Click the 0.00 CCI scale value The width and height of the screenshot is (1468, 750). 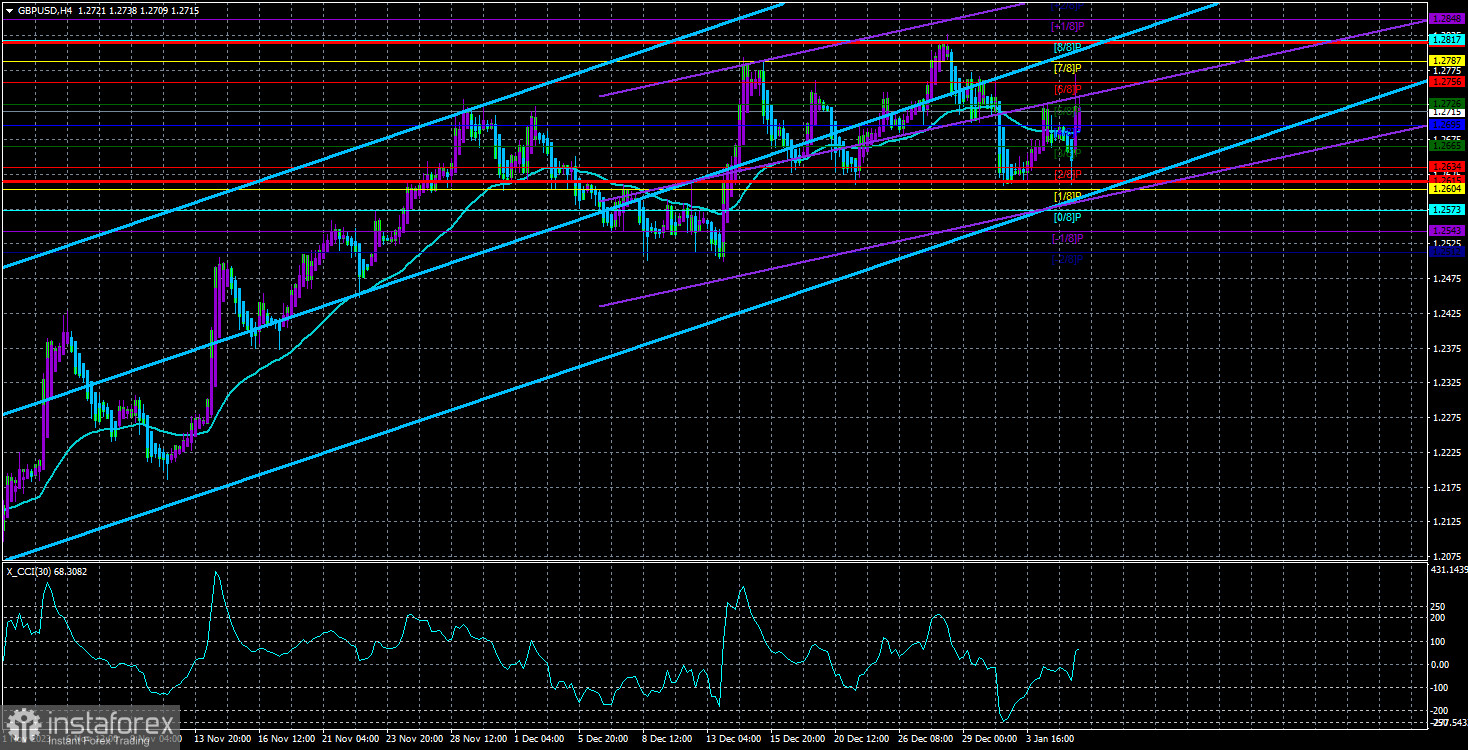pyautogui.click(x=1442, y=664)
